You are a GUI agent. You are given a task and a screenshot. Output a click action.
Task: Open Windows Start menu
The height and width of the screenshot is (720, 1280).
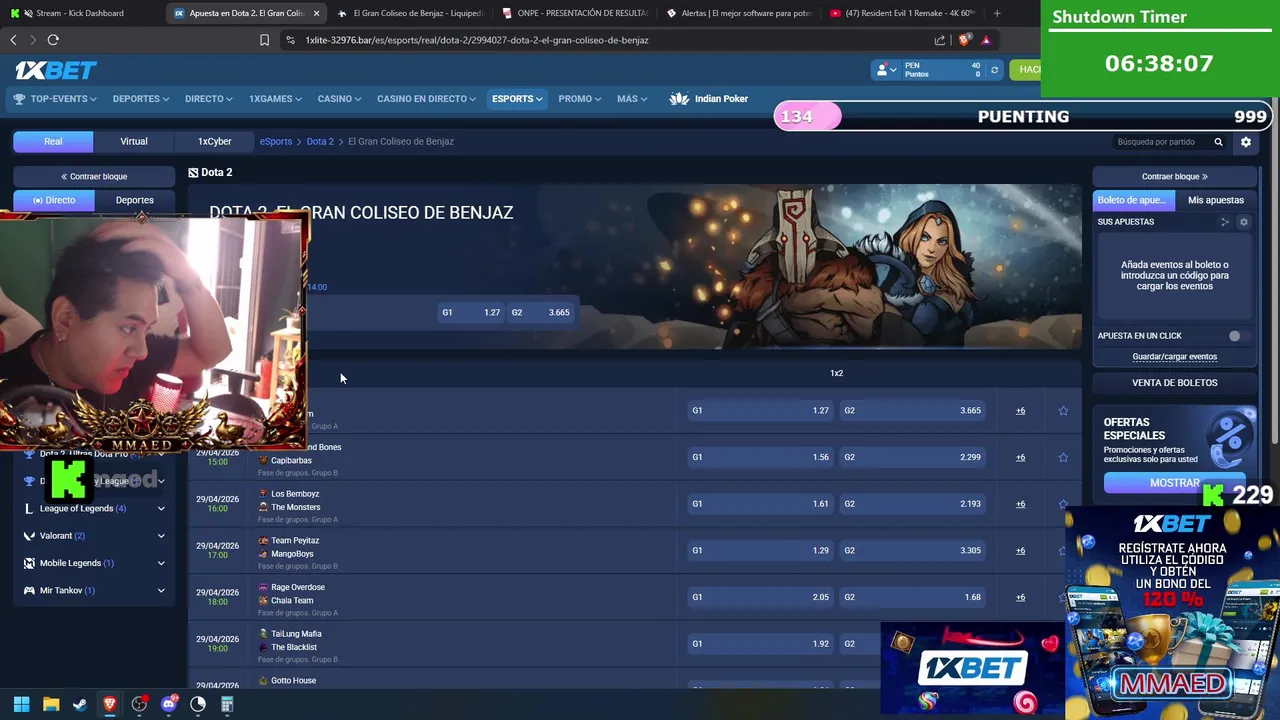pyautogui.click(x=21, y=704)
